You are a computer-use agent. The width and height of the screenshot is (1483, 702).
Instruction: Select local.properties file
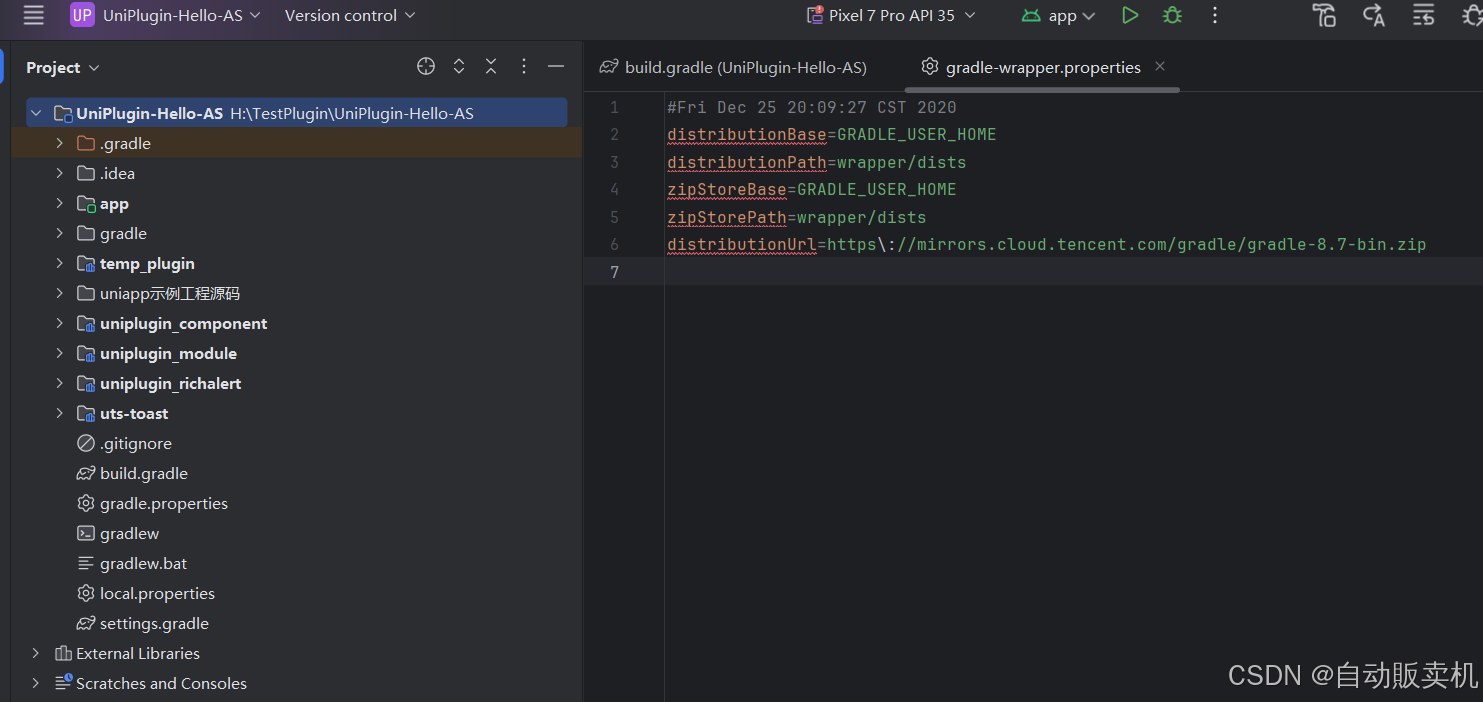point(158,593)
